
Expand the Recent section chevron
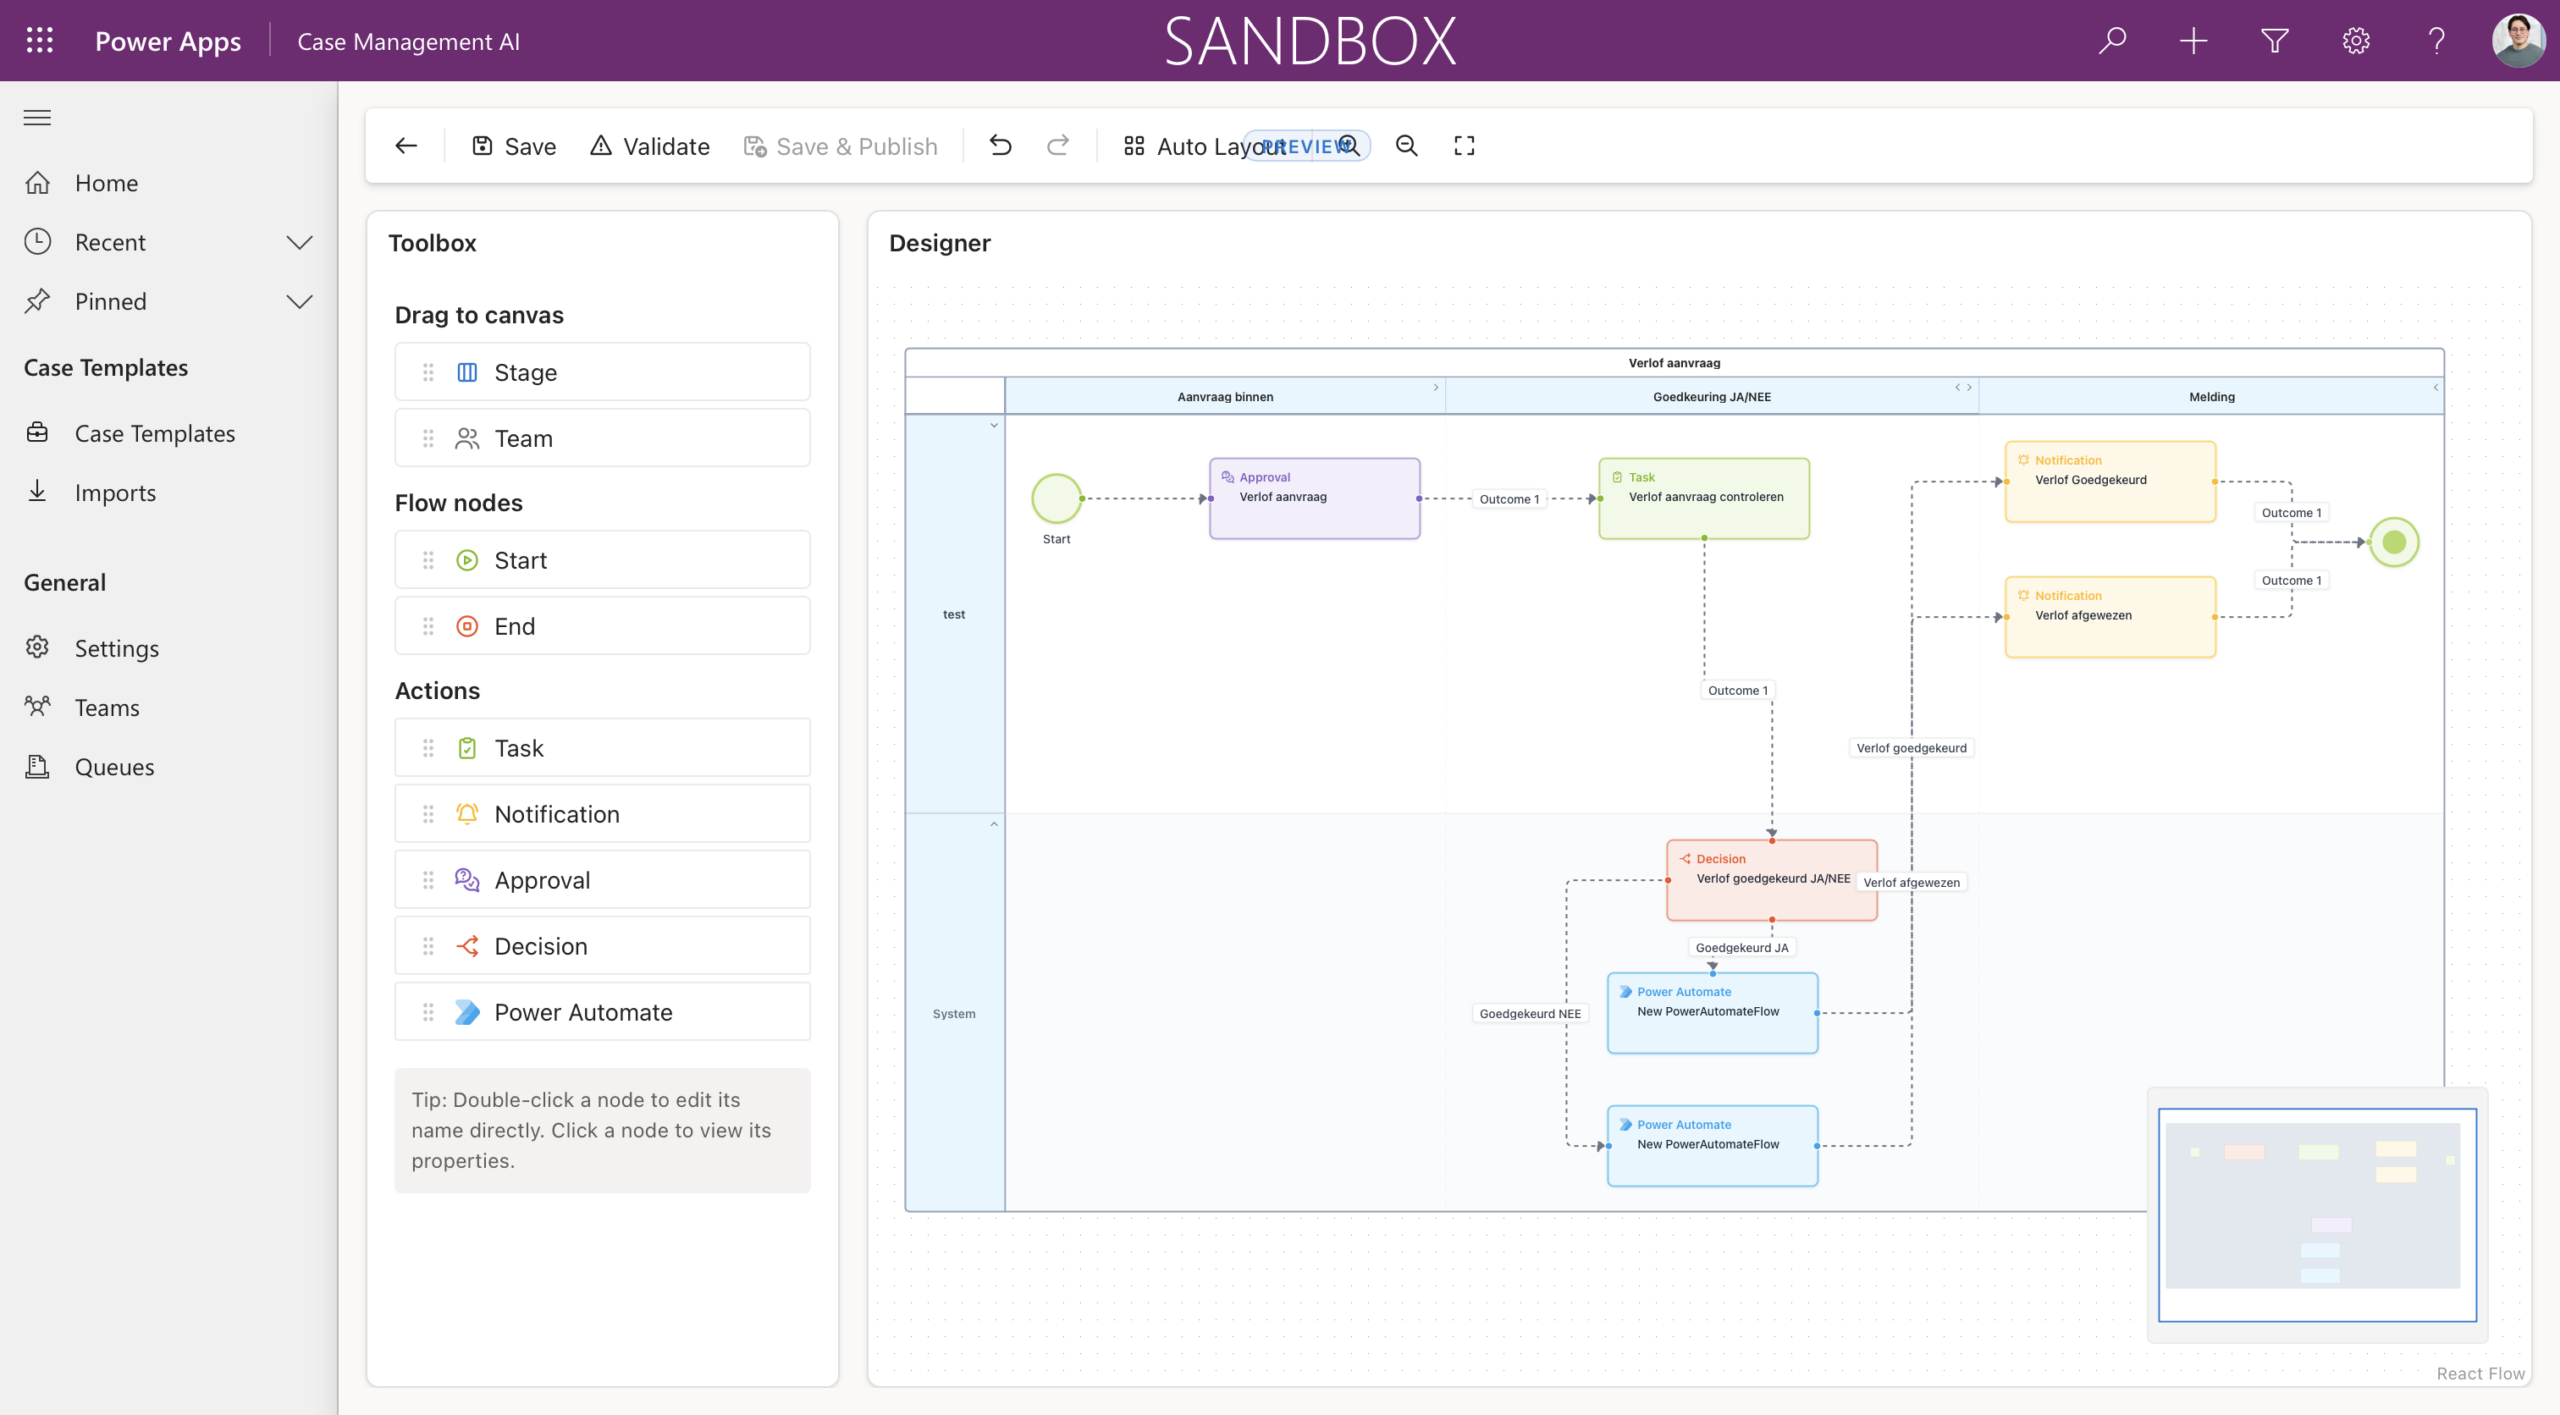(299, 243)
